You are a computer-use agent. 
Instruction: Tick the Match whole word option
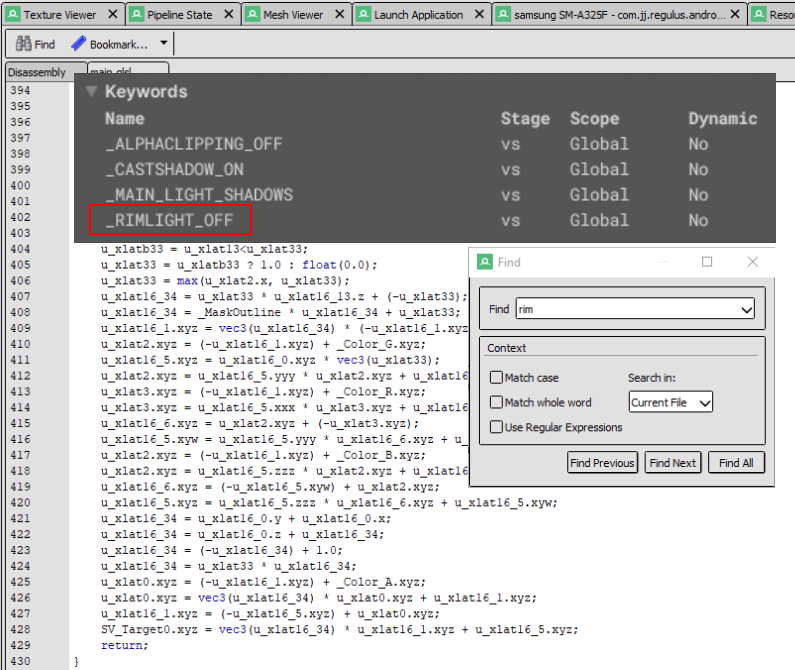pos(497,403)
